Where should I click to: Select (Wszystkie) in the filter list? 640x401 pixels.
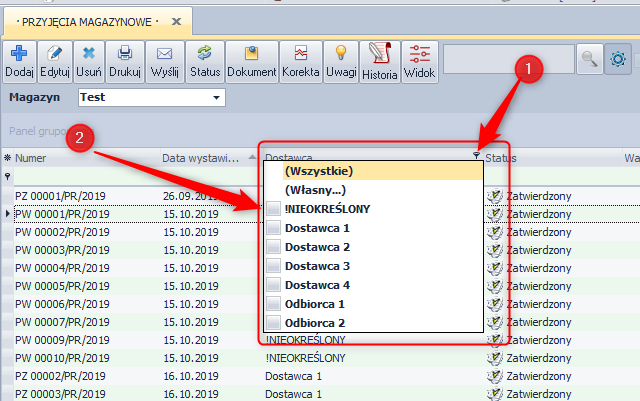pos(319,171)
